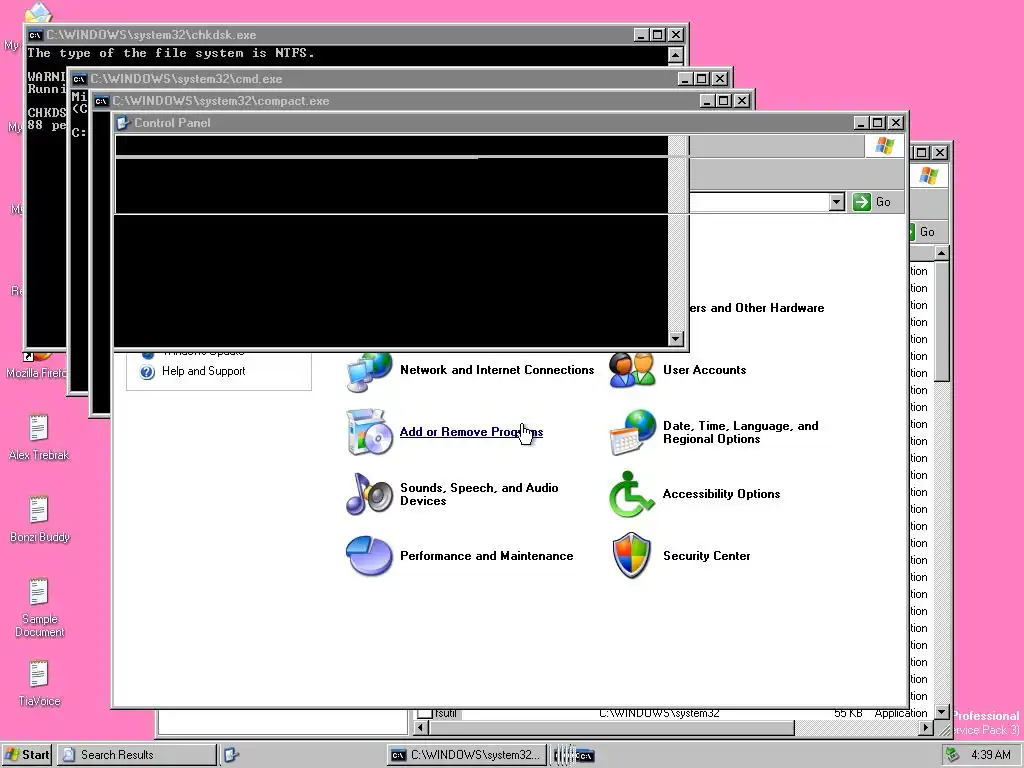Click the Date, Time, Language calendar-globe icon
This screenshot has height=768, width=1024.
click(x=632, y=432)
